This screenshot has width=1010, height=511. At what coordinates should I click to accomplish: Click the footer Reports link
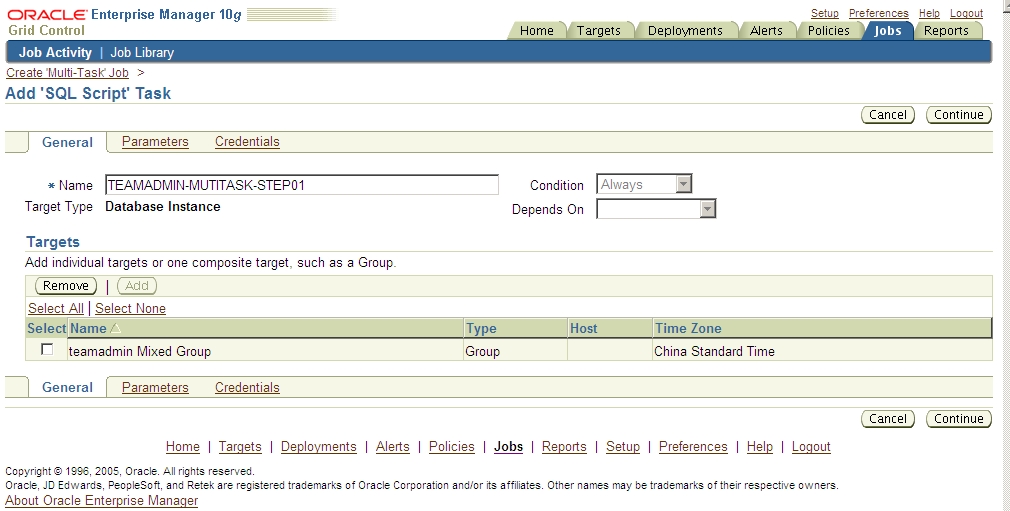[x=564, y=447]
